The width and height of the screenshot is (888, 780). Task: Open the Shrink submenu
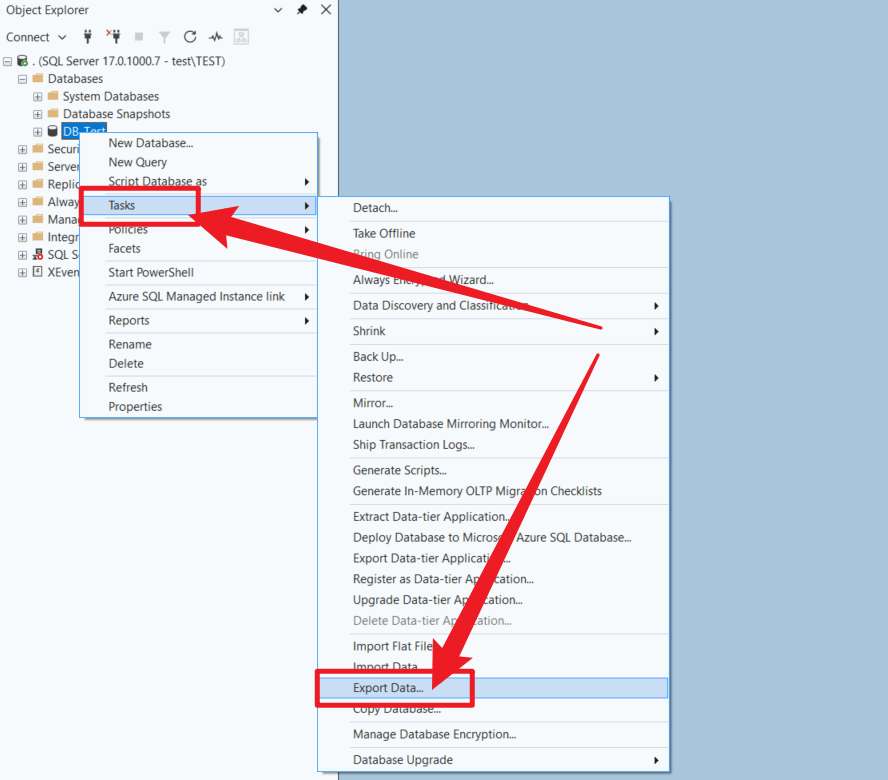click(x=493, y=331)
